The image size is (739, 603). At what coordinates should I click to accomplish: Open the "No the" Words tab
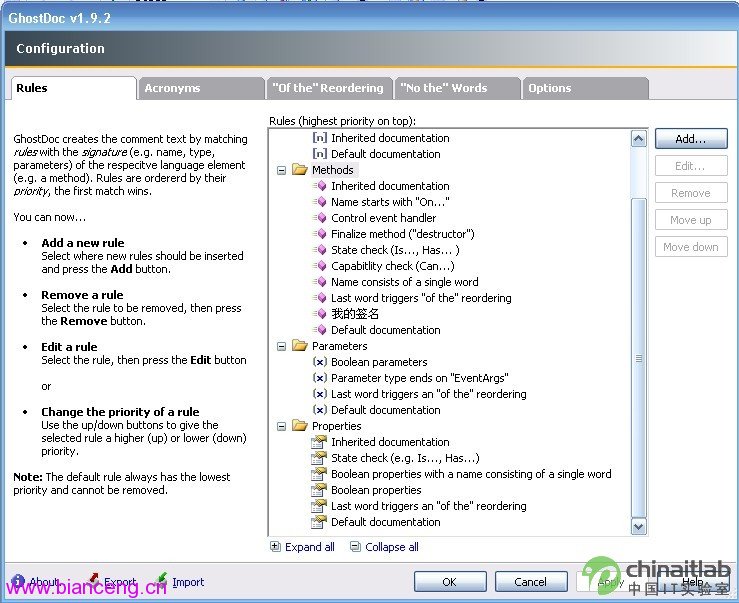(x=457, y=88)
